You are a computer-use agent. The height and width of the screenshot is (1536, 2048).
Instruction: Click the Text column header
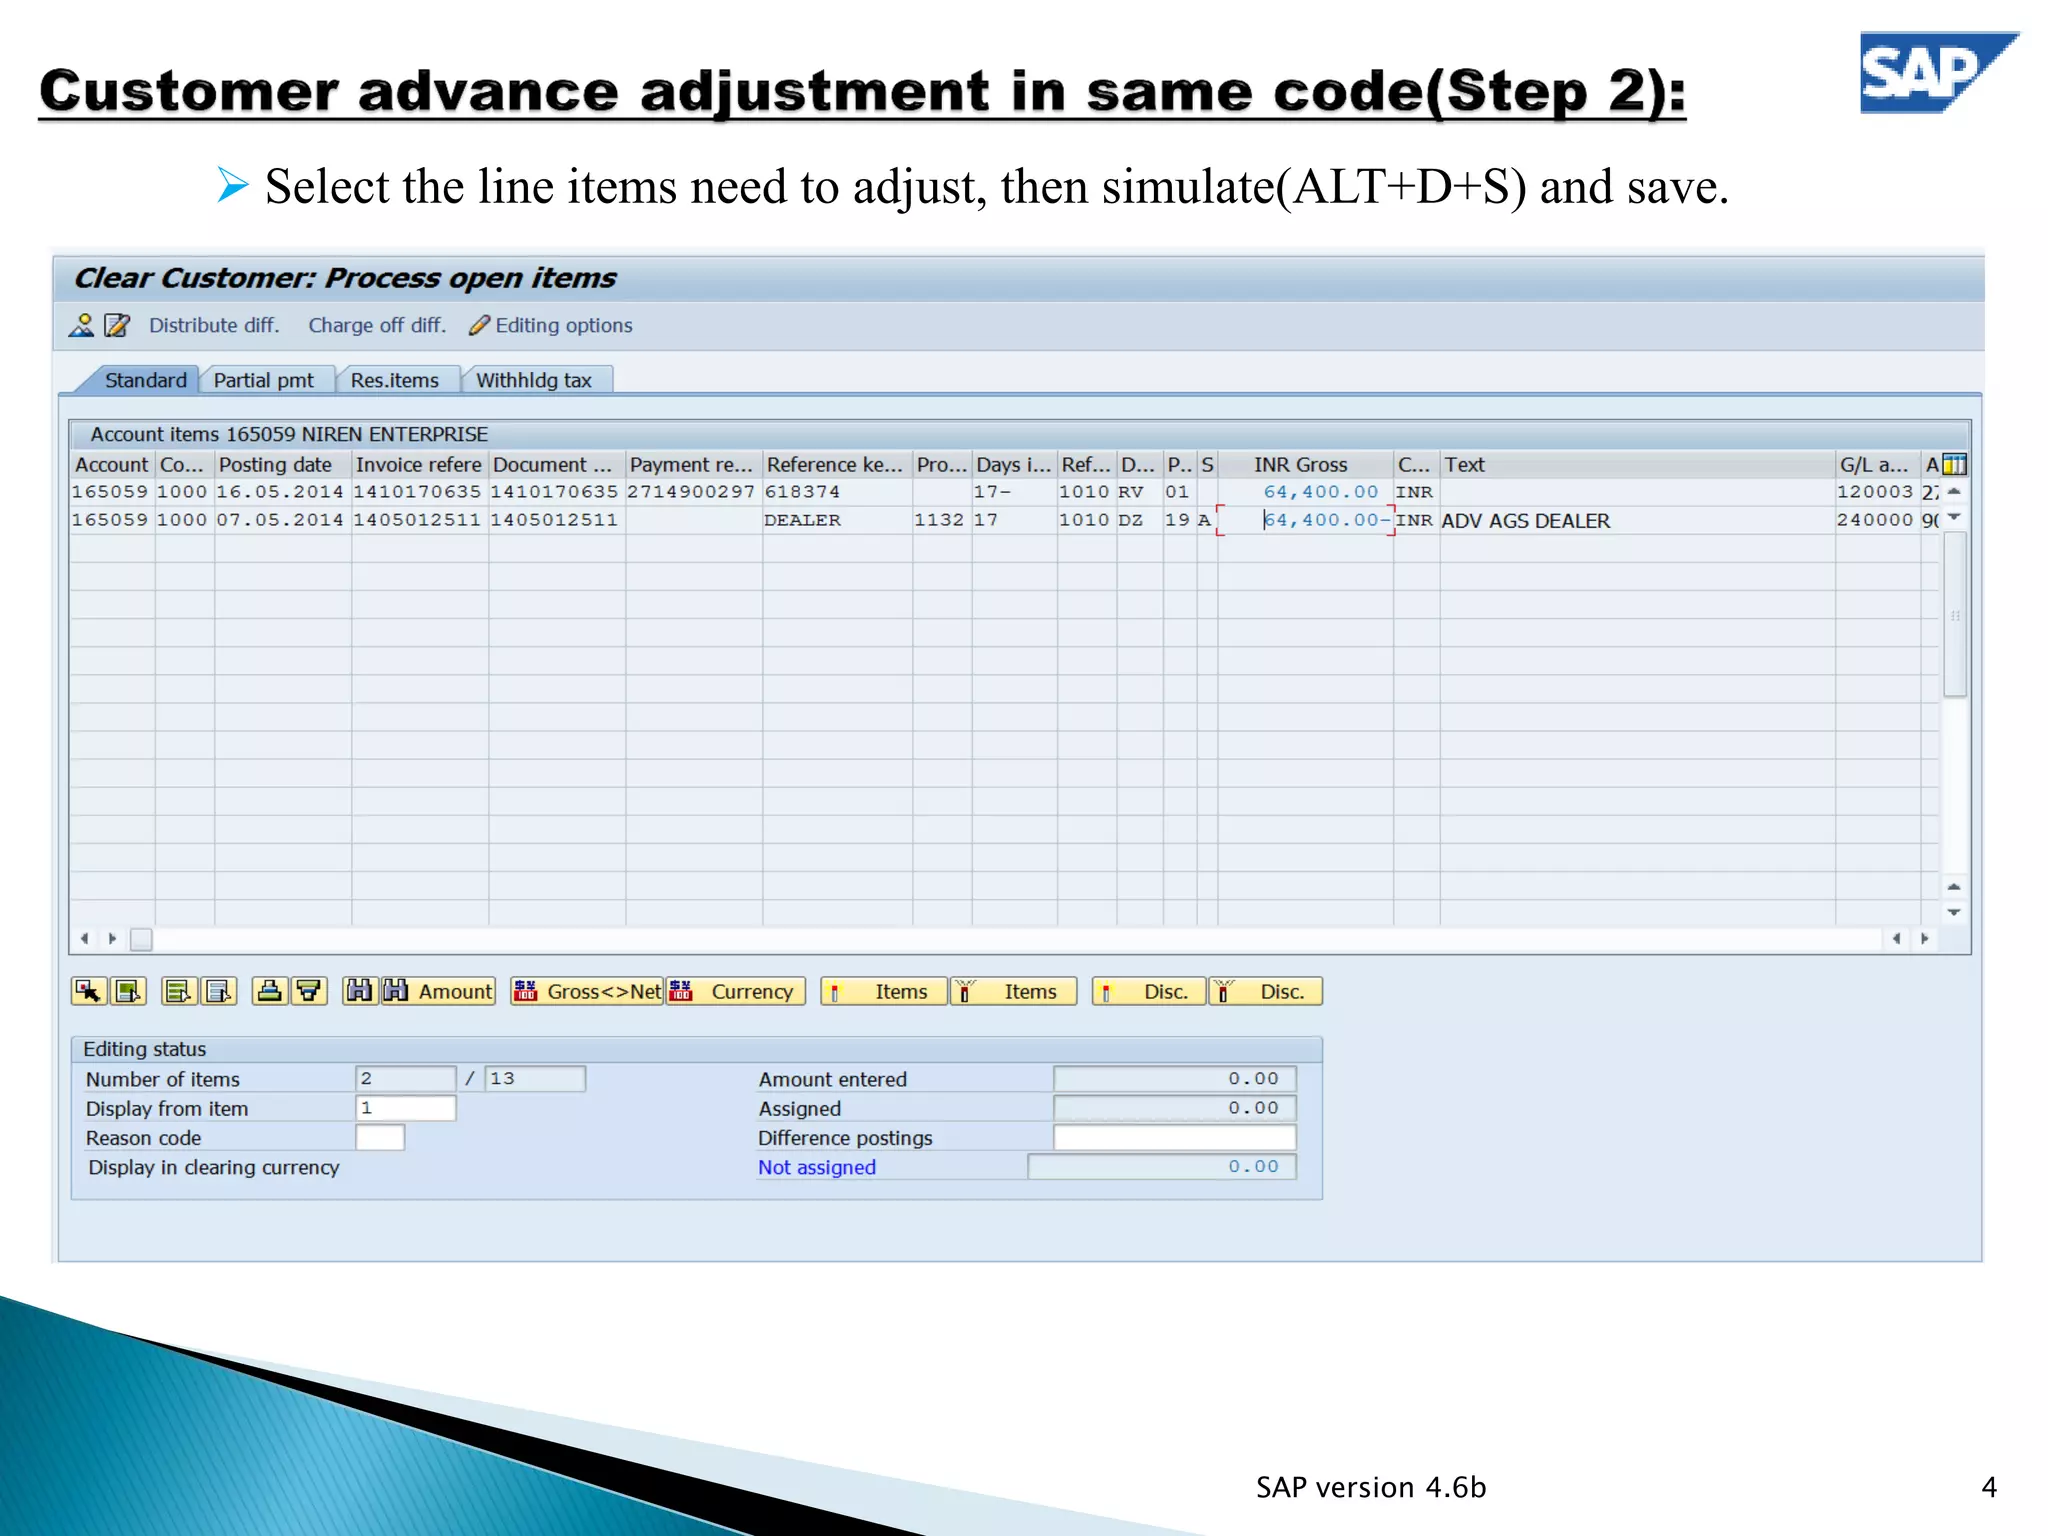coord(1637,464)
